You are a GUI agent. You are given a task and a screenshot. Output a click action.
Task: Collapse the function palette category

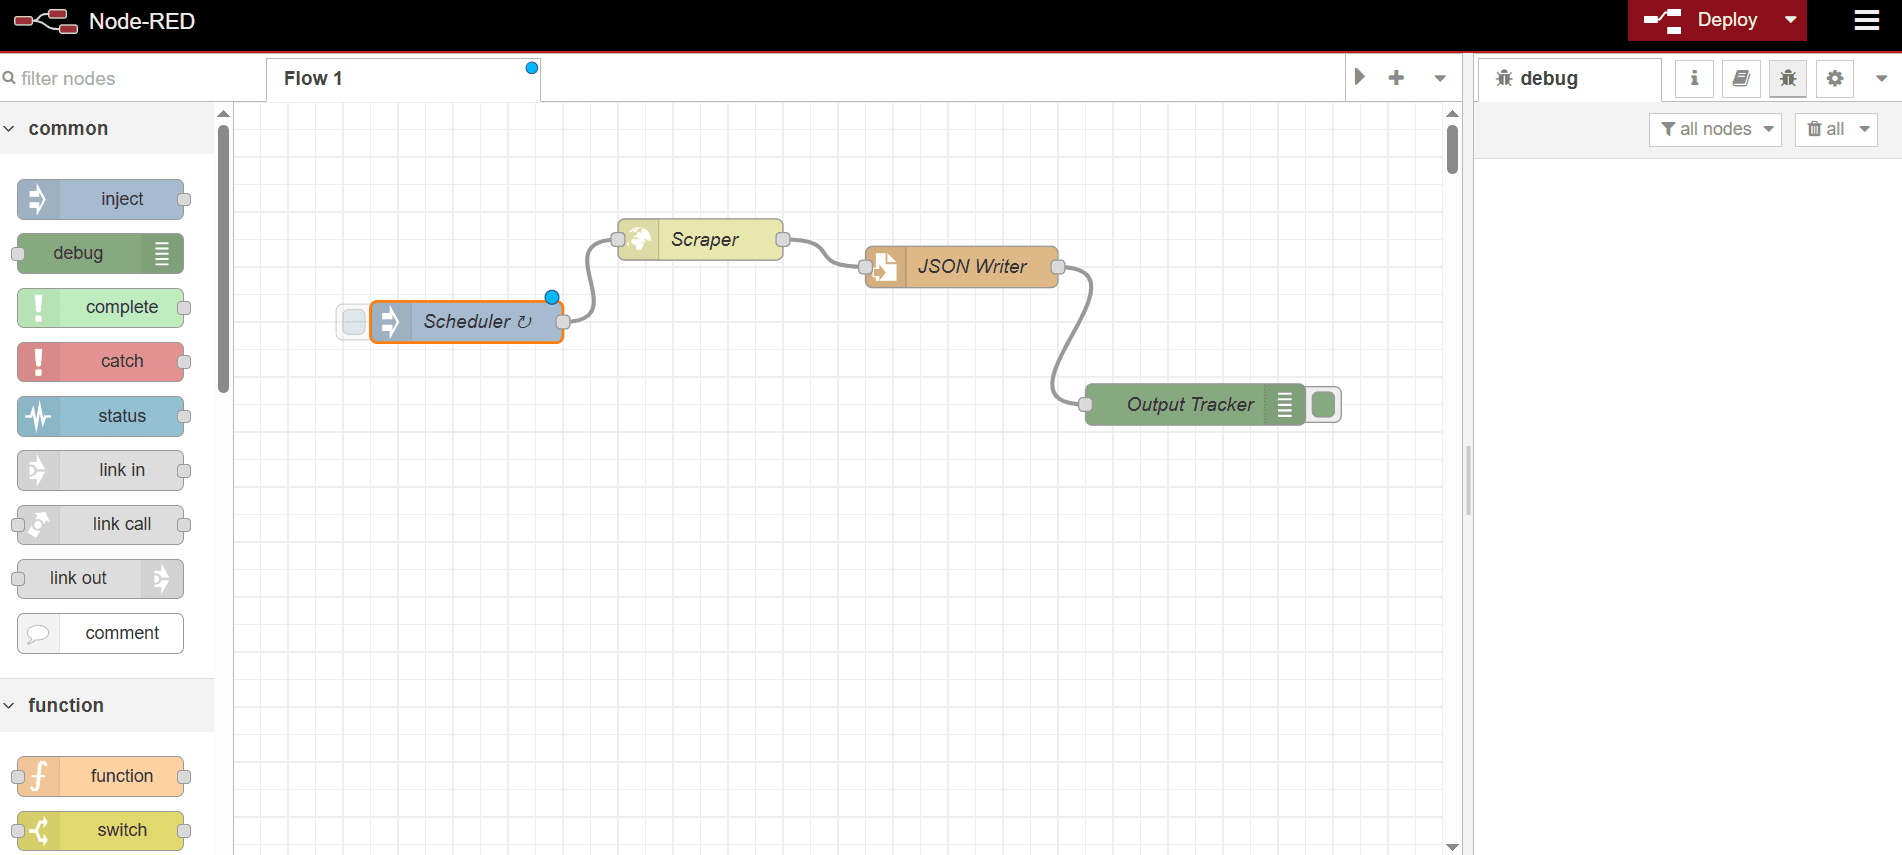pyautogui.click(x=107, y=705)
